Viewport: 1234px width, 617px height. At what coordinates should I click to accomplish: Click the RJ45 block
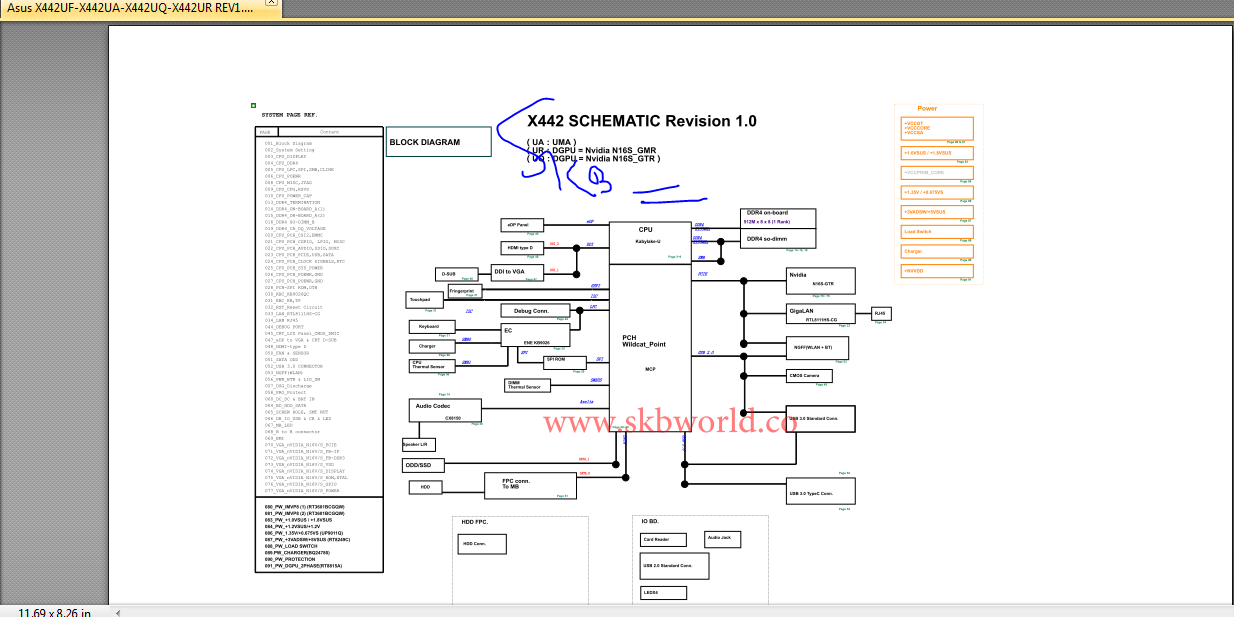[x=880, y=313]
